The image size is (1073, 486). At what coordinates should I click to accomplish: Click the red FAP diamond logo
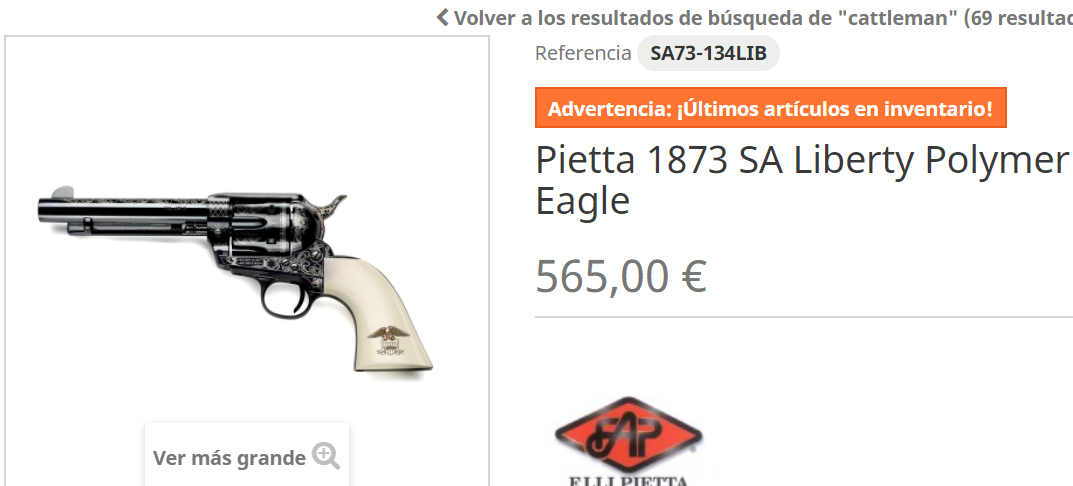[628, 435]
